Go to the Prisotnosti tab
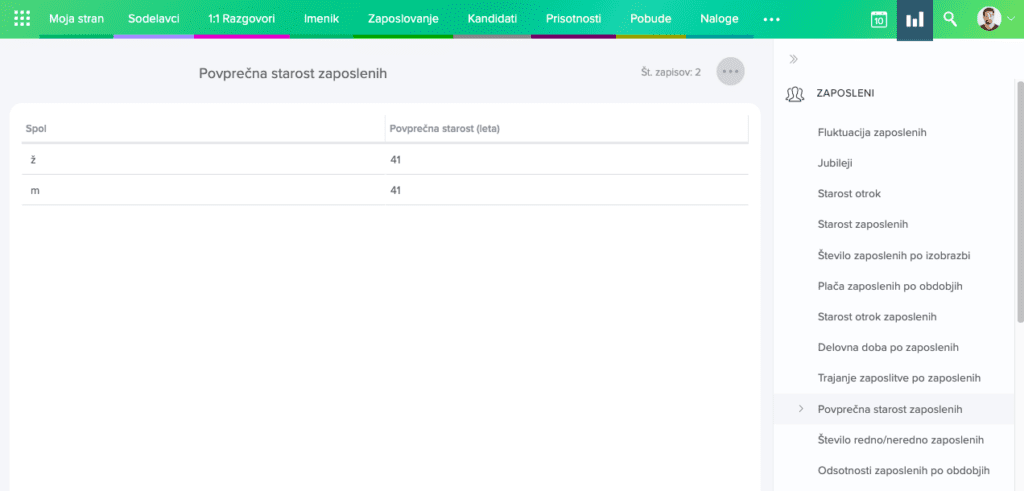1024x491 pixels. tap(573, 19)
